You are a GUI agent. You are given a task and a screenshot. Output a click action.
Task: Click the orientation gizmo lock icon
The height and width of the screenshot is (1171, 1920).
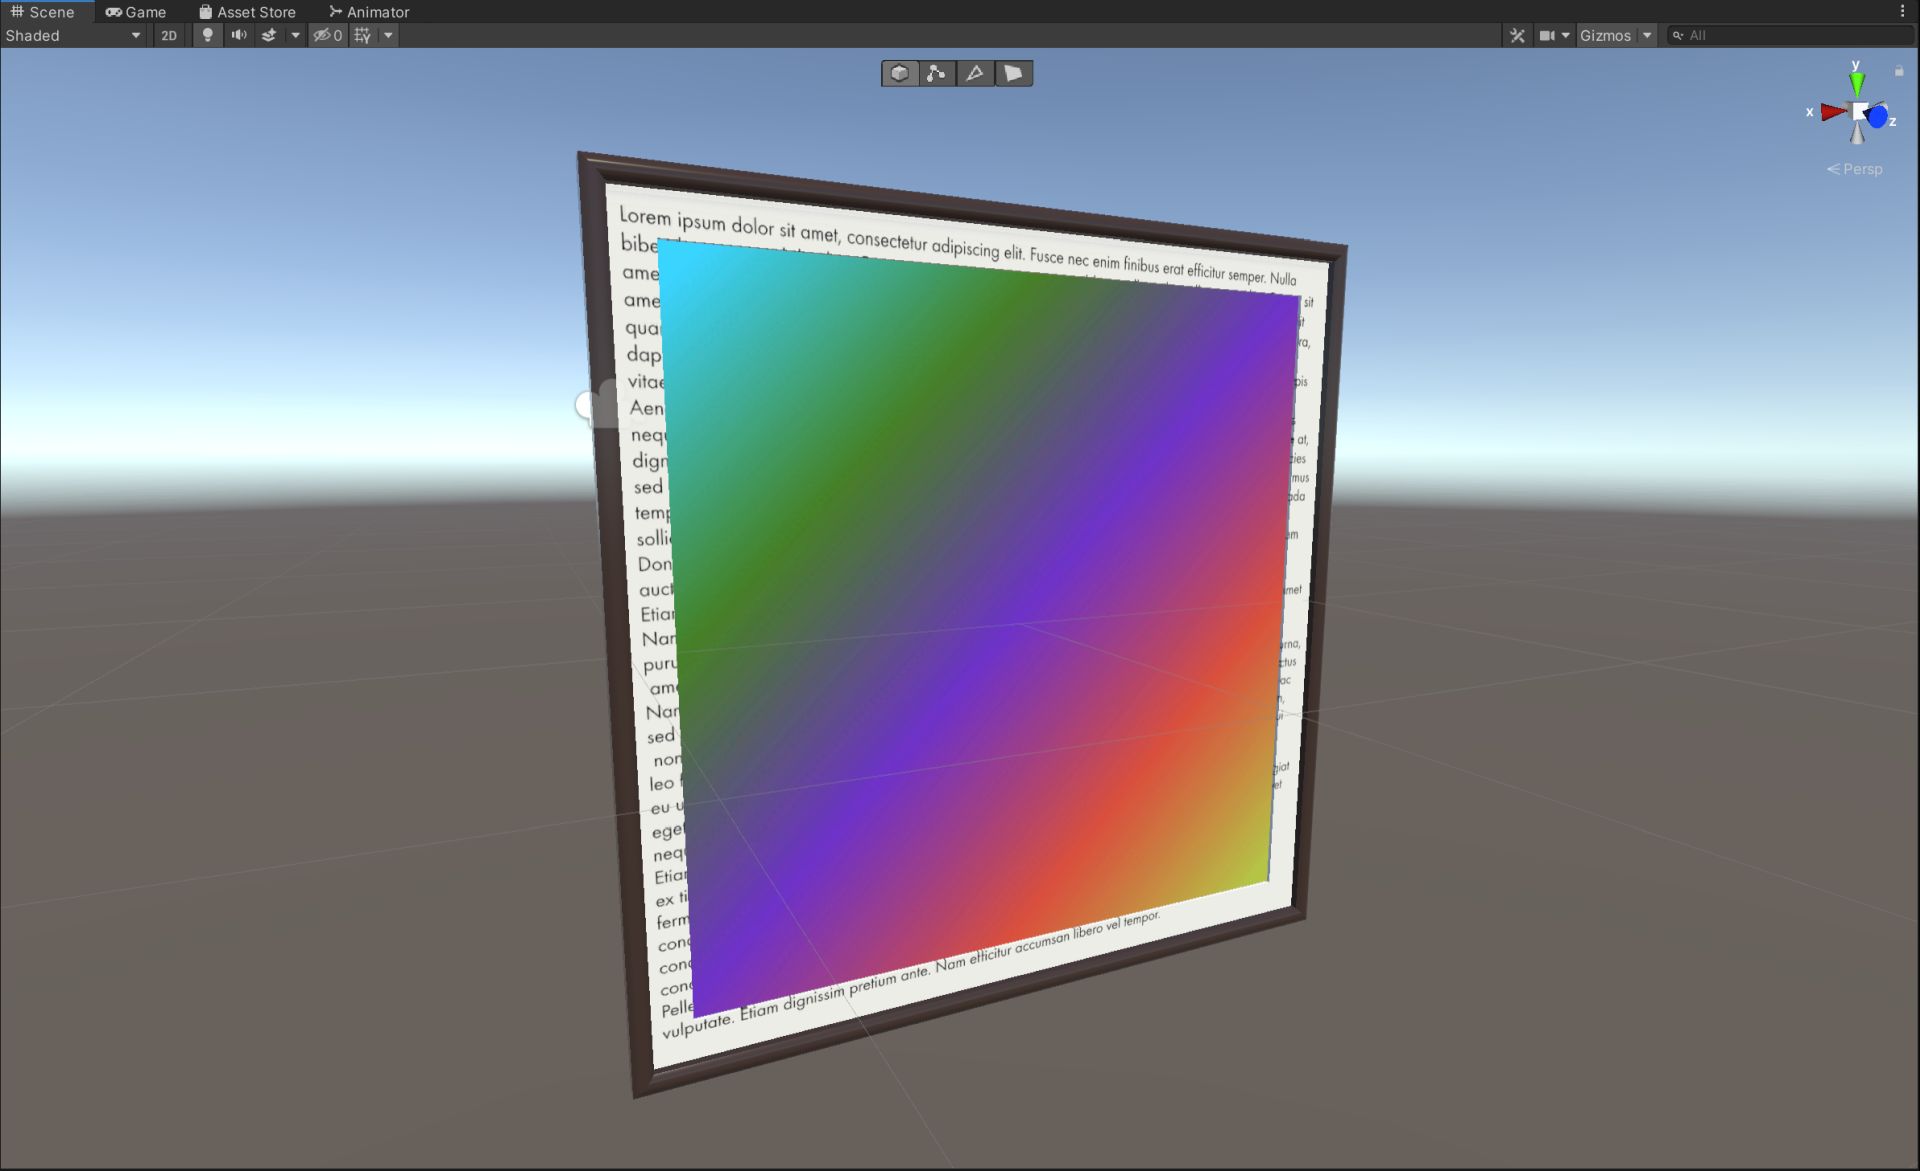point(1899,71)
